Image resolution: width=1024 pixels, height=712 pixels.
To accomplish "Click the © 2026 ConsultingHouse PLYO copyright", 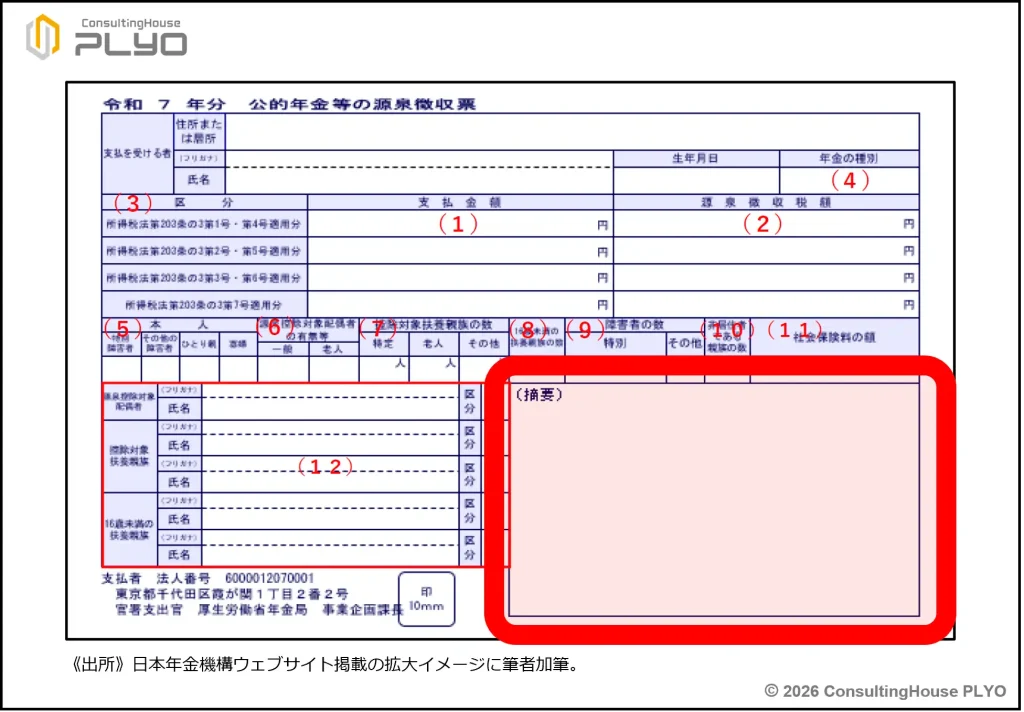I will point(884,691).
